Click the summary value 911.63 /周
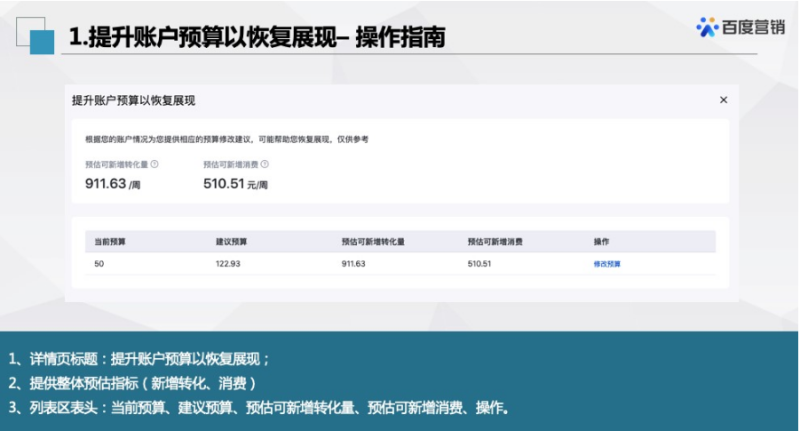Screen dimensions: 800x431 pyautogui.click(x=112, y=184)
